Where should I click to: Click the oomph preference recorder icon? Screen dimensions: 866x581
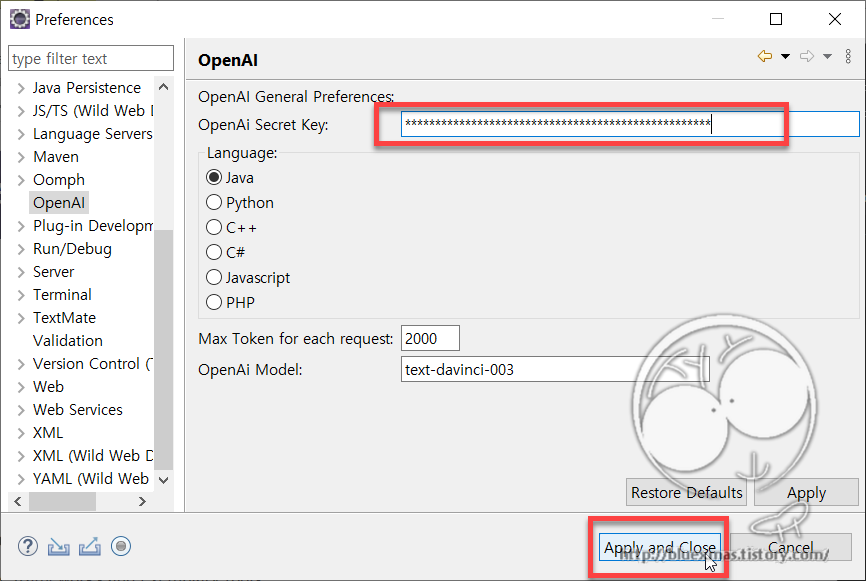click(x=120, y=546)
